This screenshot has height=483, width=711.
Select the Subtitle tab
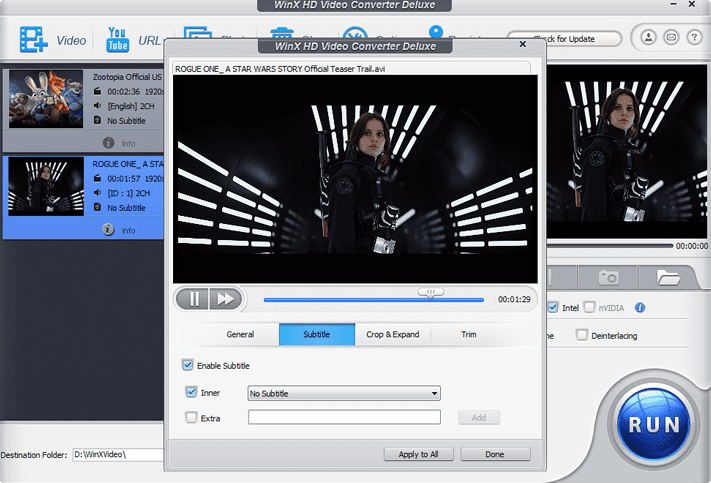click(x=317, y=334)
